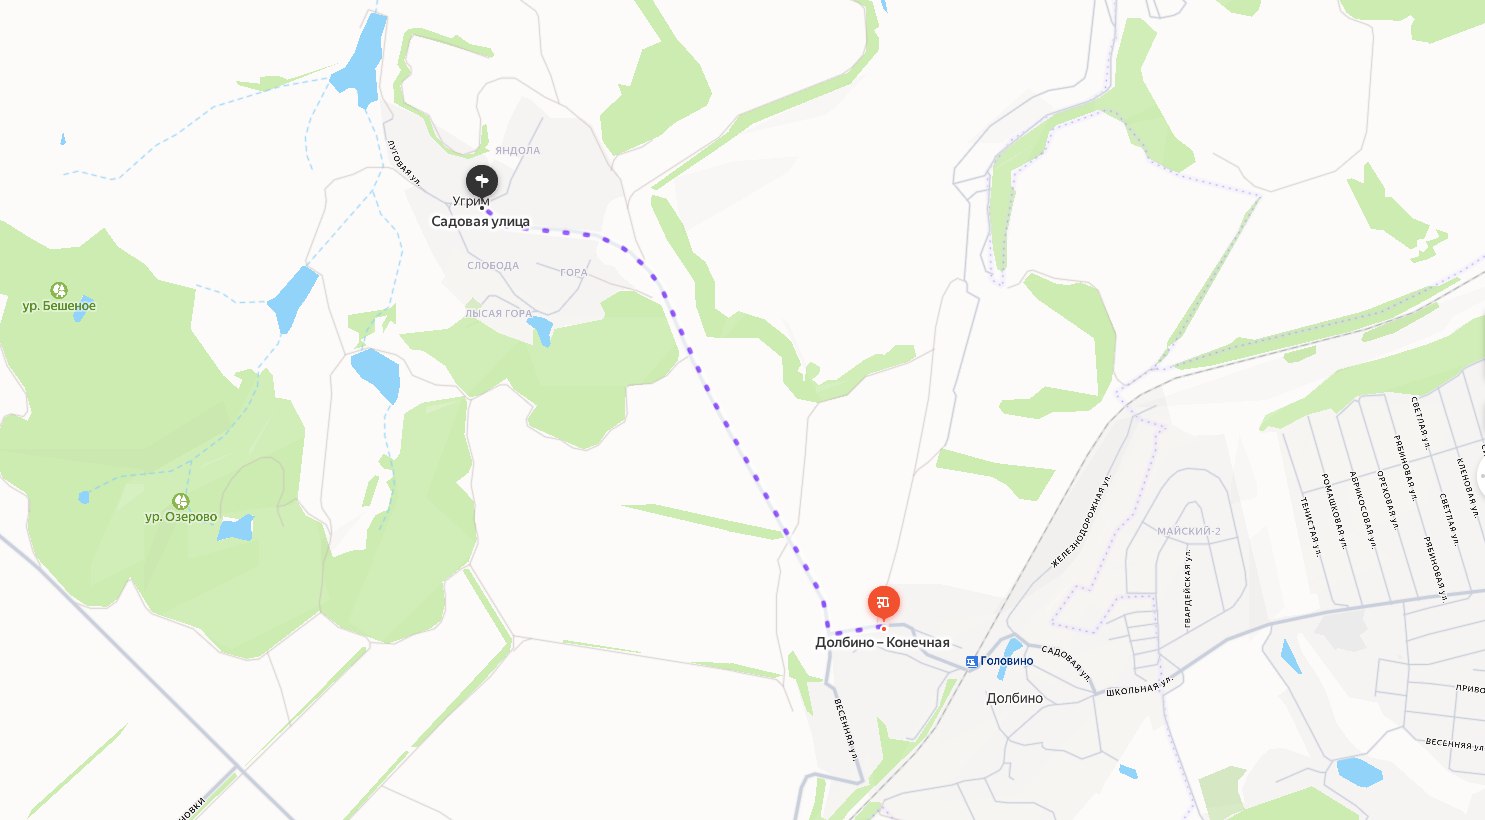Select the Долбино – Конечная destination label
The height and width of the screenshot is (820, 1485).
tap(882, 643)
